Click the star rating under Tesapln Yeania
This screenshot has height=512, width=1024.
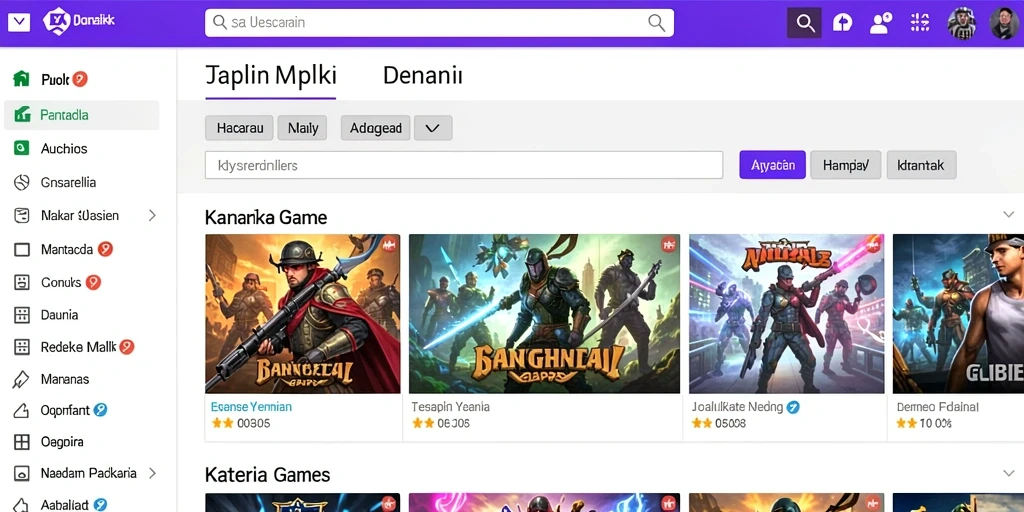click(x=423, y=423)
